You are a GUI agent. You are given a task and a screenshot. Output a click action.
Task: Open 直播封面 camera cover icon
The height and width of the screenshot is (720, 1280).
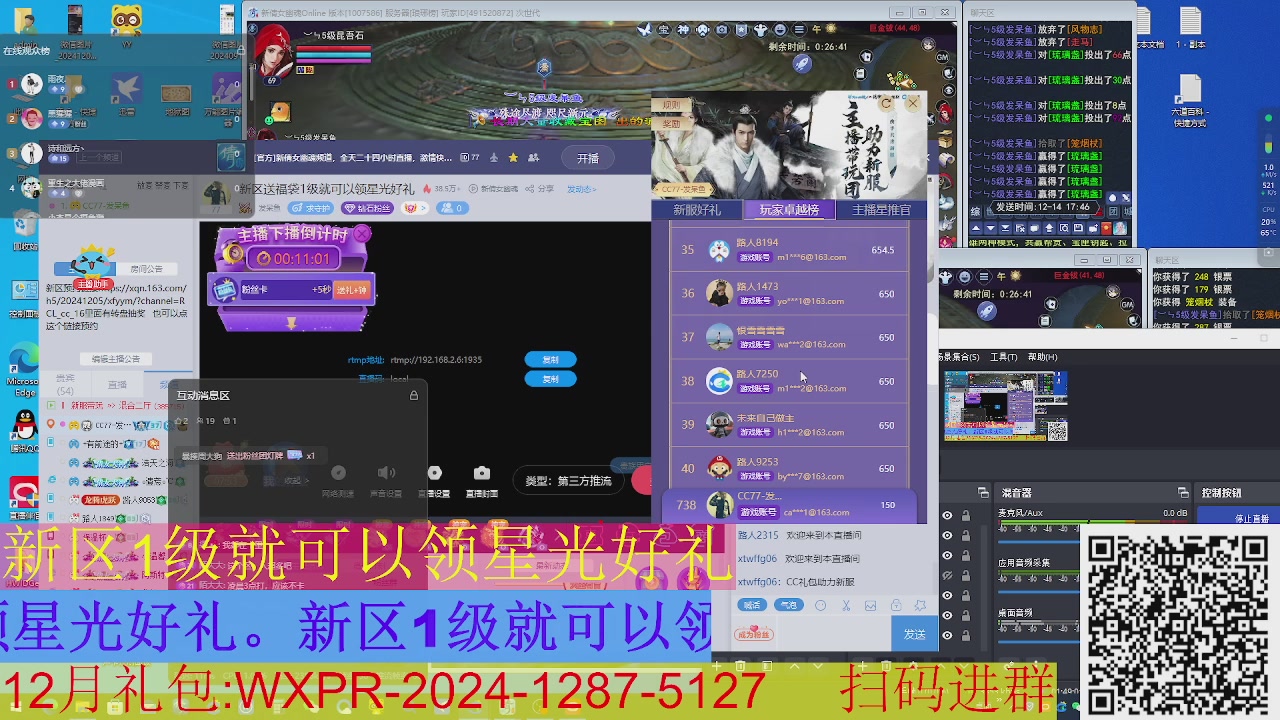[482, 473]
